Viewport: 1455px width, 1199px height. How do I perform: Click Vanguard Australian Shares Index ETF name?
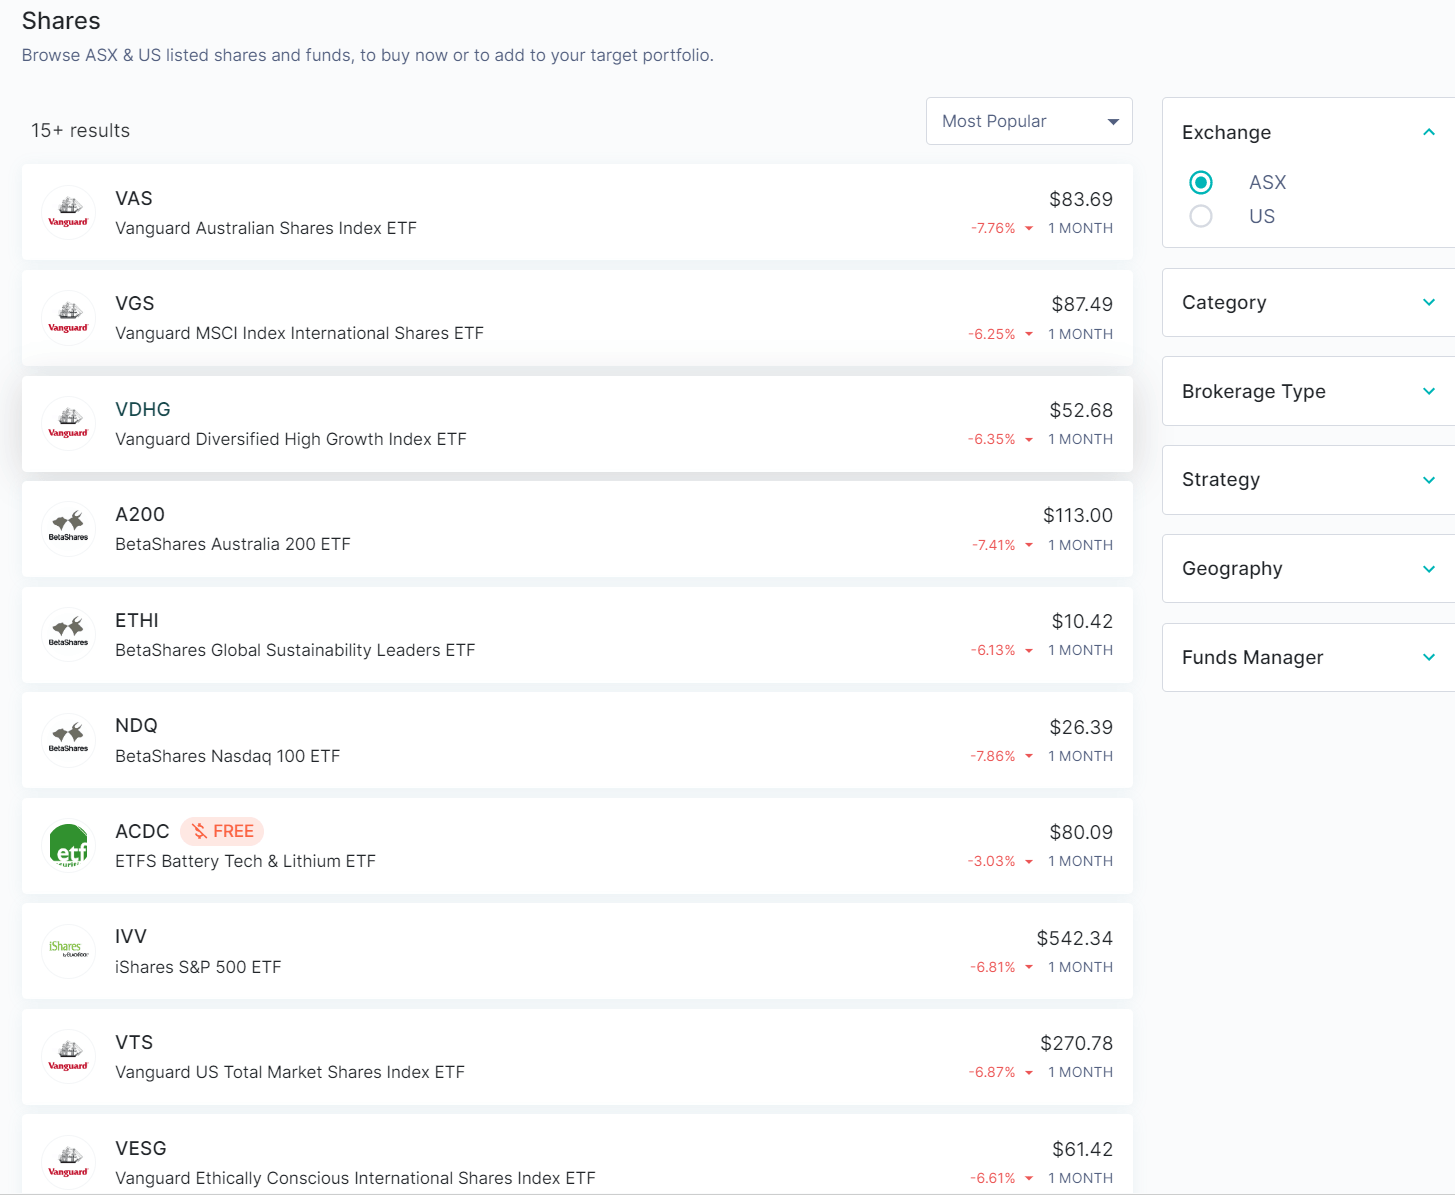(266, 228)
